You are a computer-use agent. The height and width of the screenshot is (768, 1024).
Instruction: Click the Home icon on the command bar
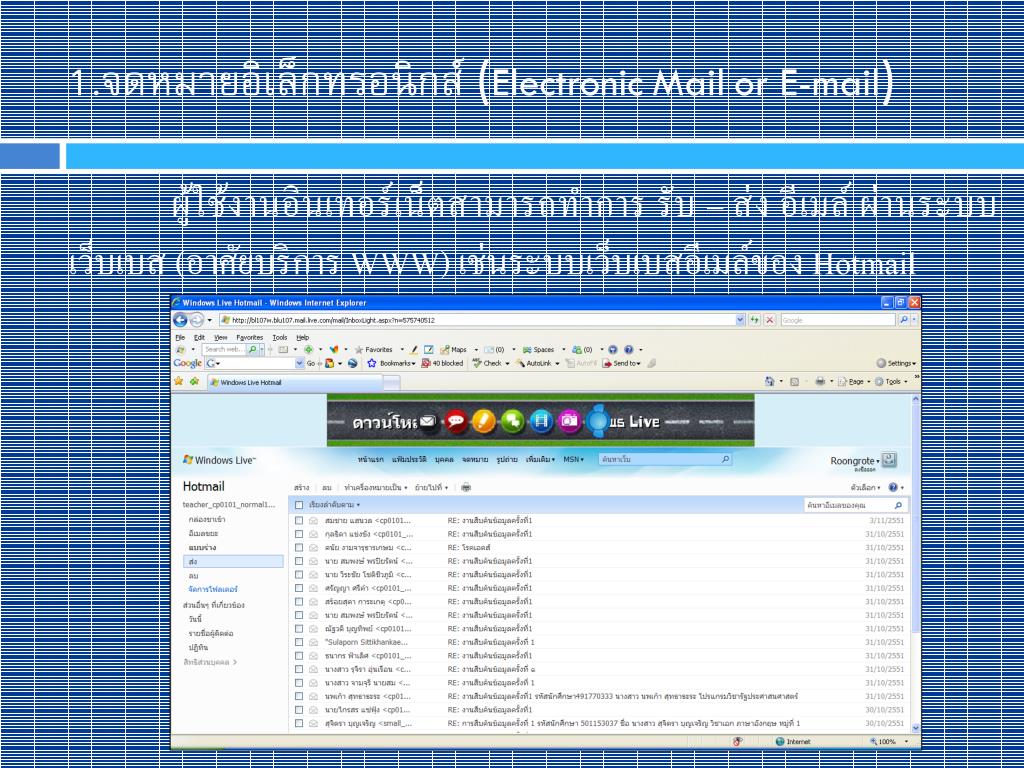click(x=771, y=382)
